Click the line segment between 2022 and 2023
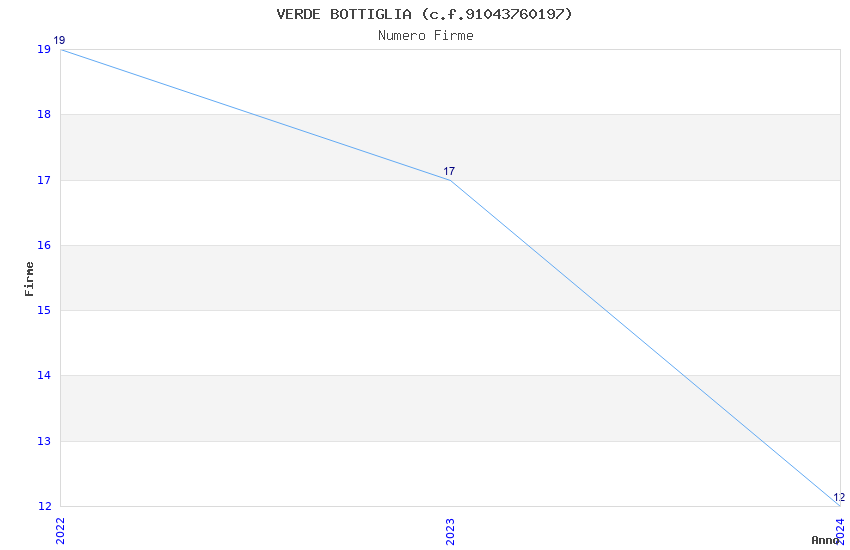The height and width of the screenshot is (550, 850). 255,115
